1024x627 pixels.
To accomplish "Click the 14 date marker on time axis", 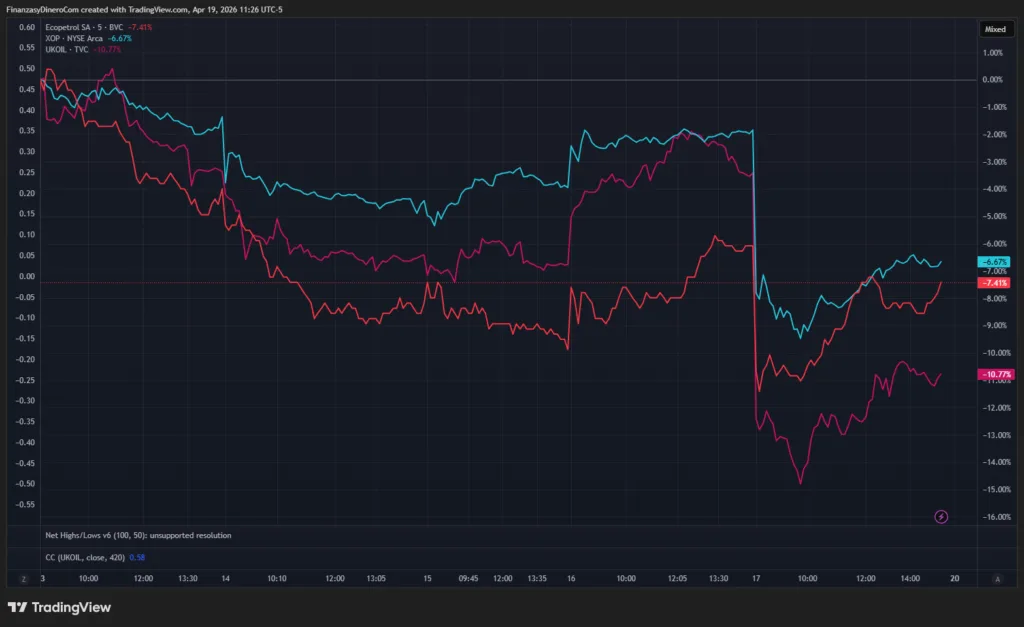I will pyautogui.click(x=226, y=578).
